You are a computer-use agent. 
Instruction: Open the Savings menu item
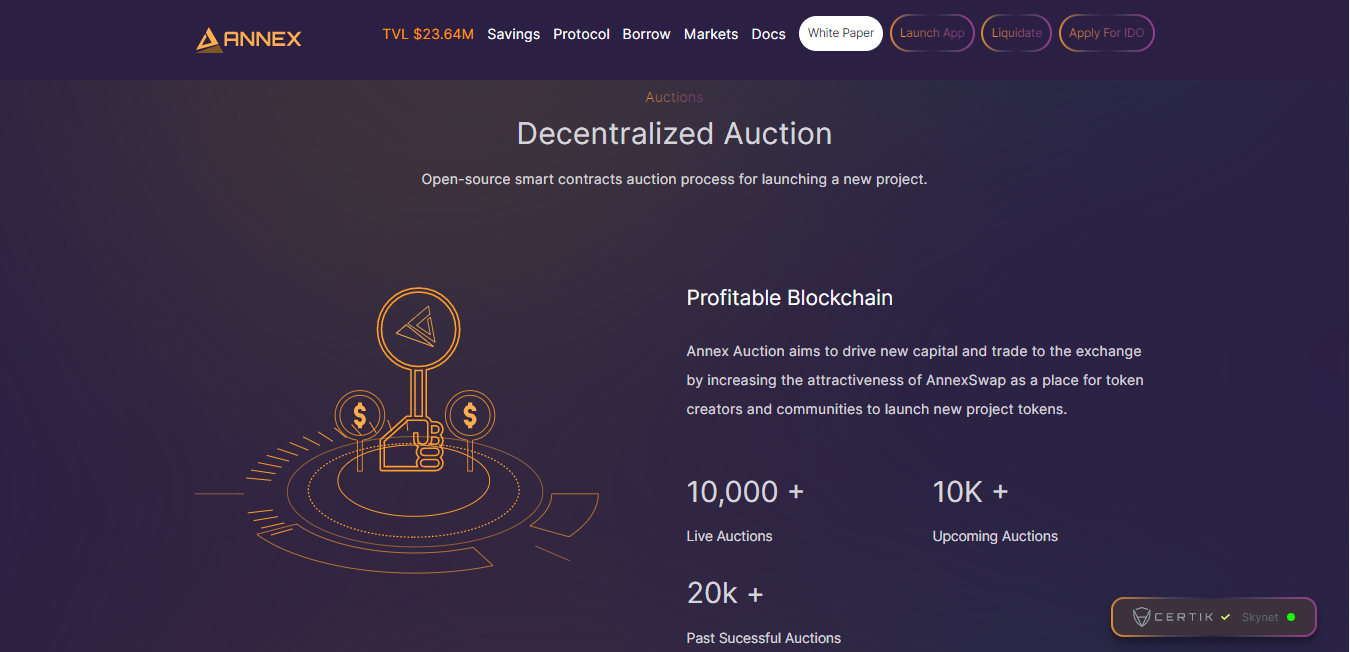[x=513, y=34]
